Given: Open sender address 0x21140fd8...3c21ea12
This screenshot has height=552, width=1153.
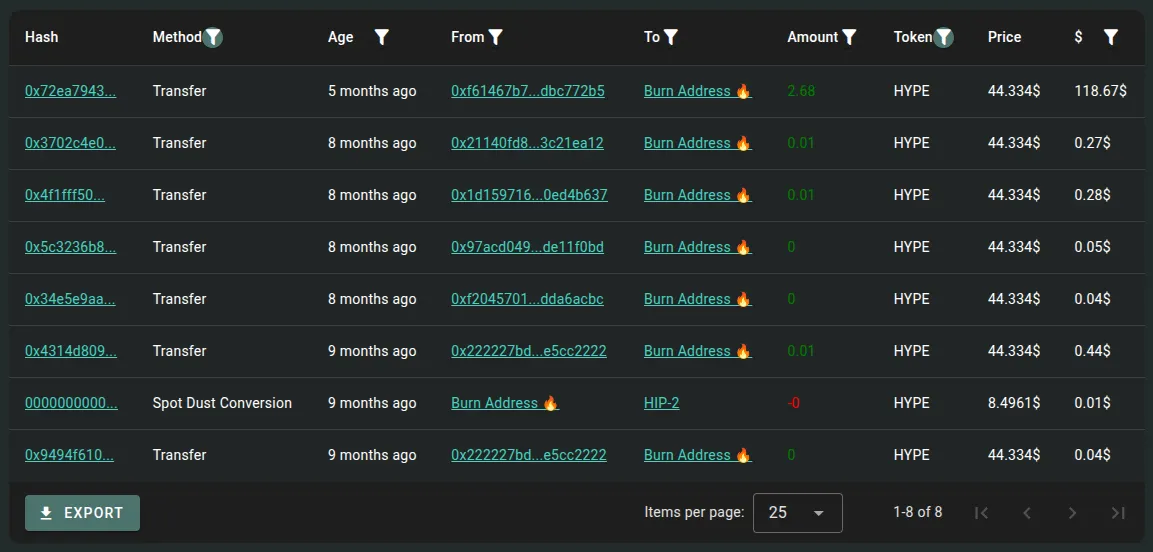Looking at the screenshot, I should point(527,143).
